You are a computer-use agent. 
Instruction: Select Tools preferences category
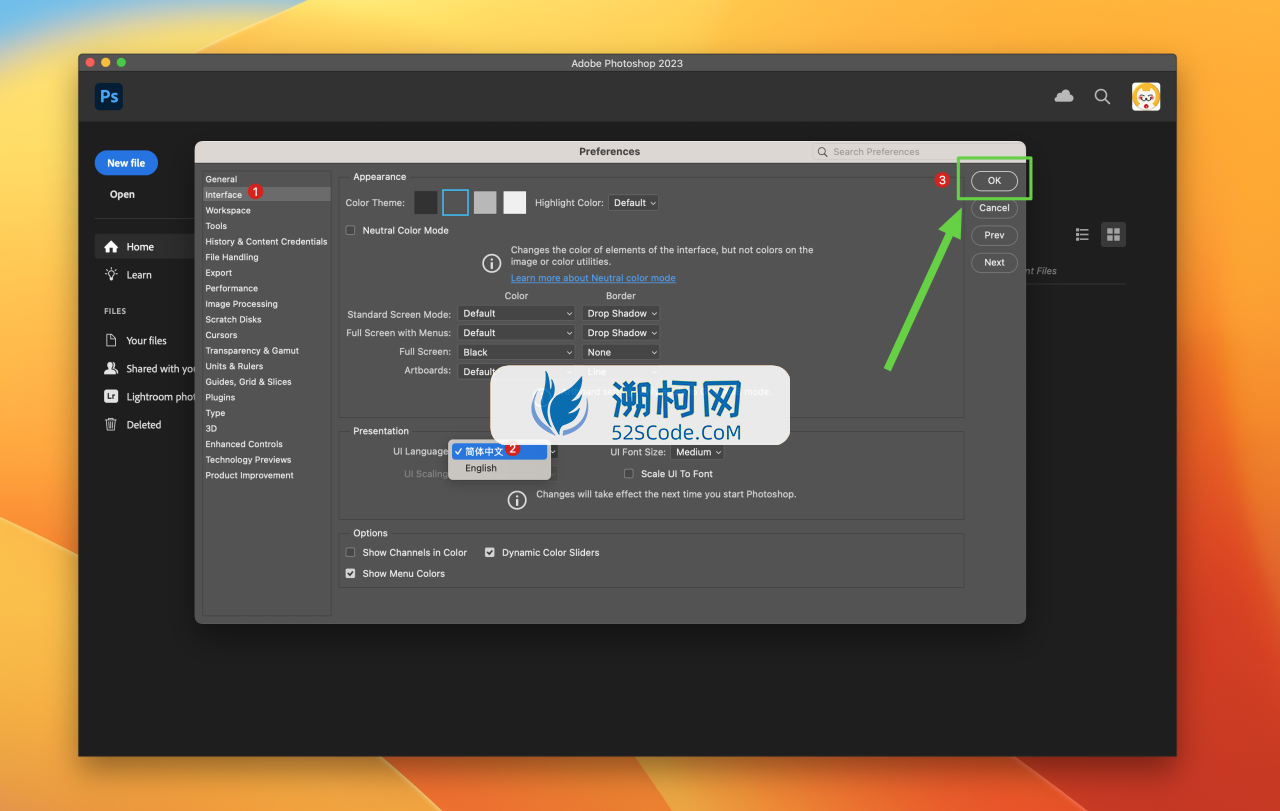[x=266, y=226]
